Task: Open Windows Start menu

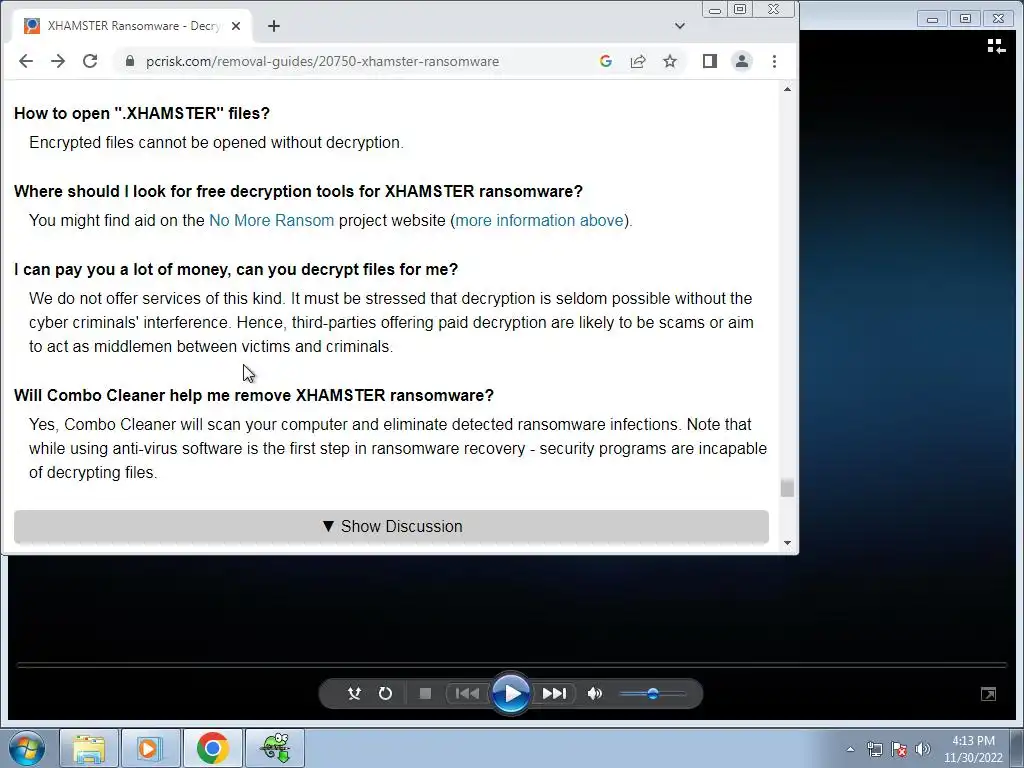Action: 27,748
